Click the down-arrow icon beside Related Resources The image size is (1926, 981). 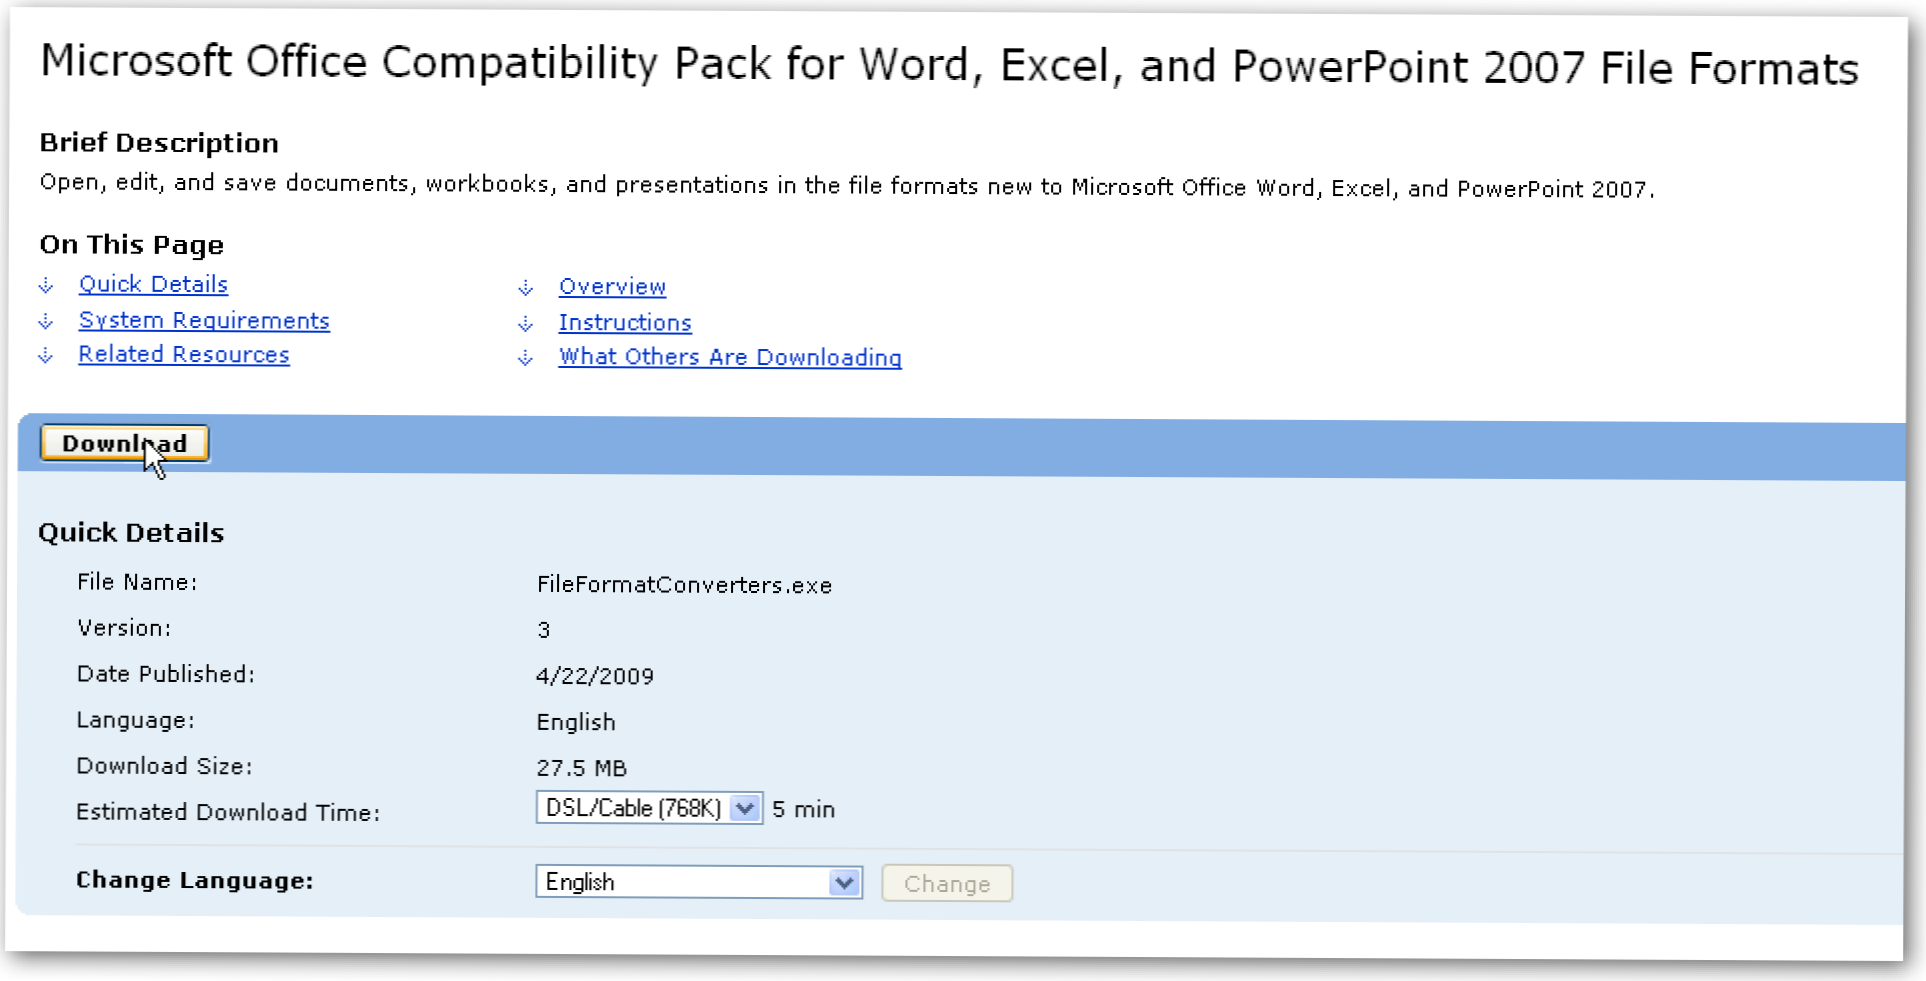46,355
